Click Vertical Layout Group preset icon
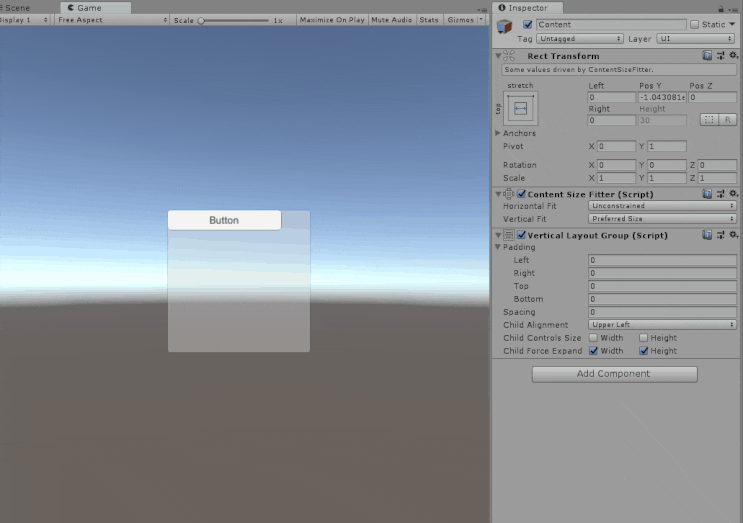 pos(720,235)
